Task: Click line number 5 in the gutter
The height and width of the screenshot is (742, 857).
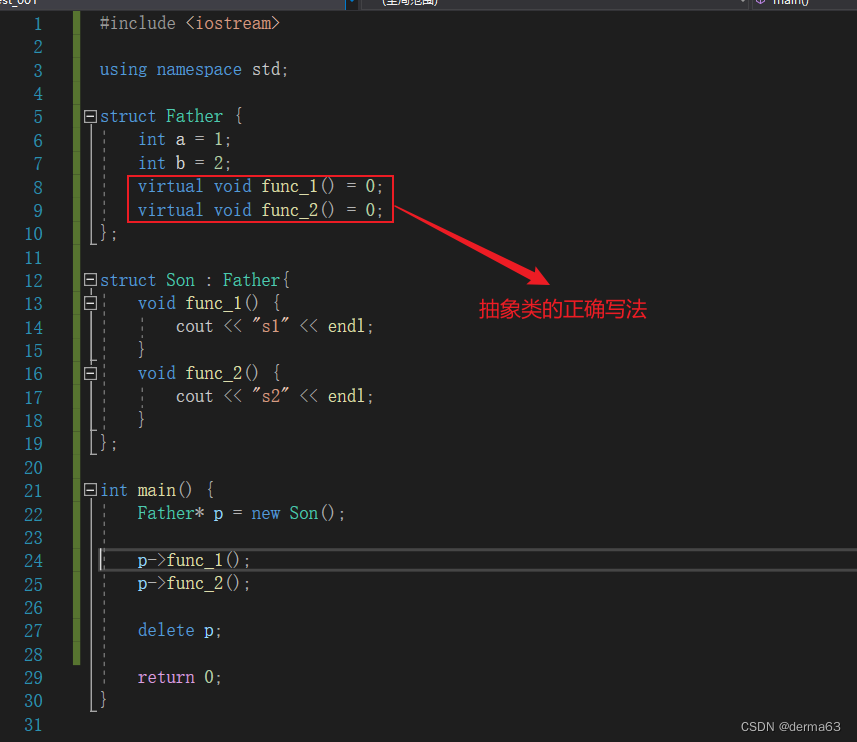Action: click(x=38, y=117)
